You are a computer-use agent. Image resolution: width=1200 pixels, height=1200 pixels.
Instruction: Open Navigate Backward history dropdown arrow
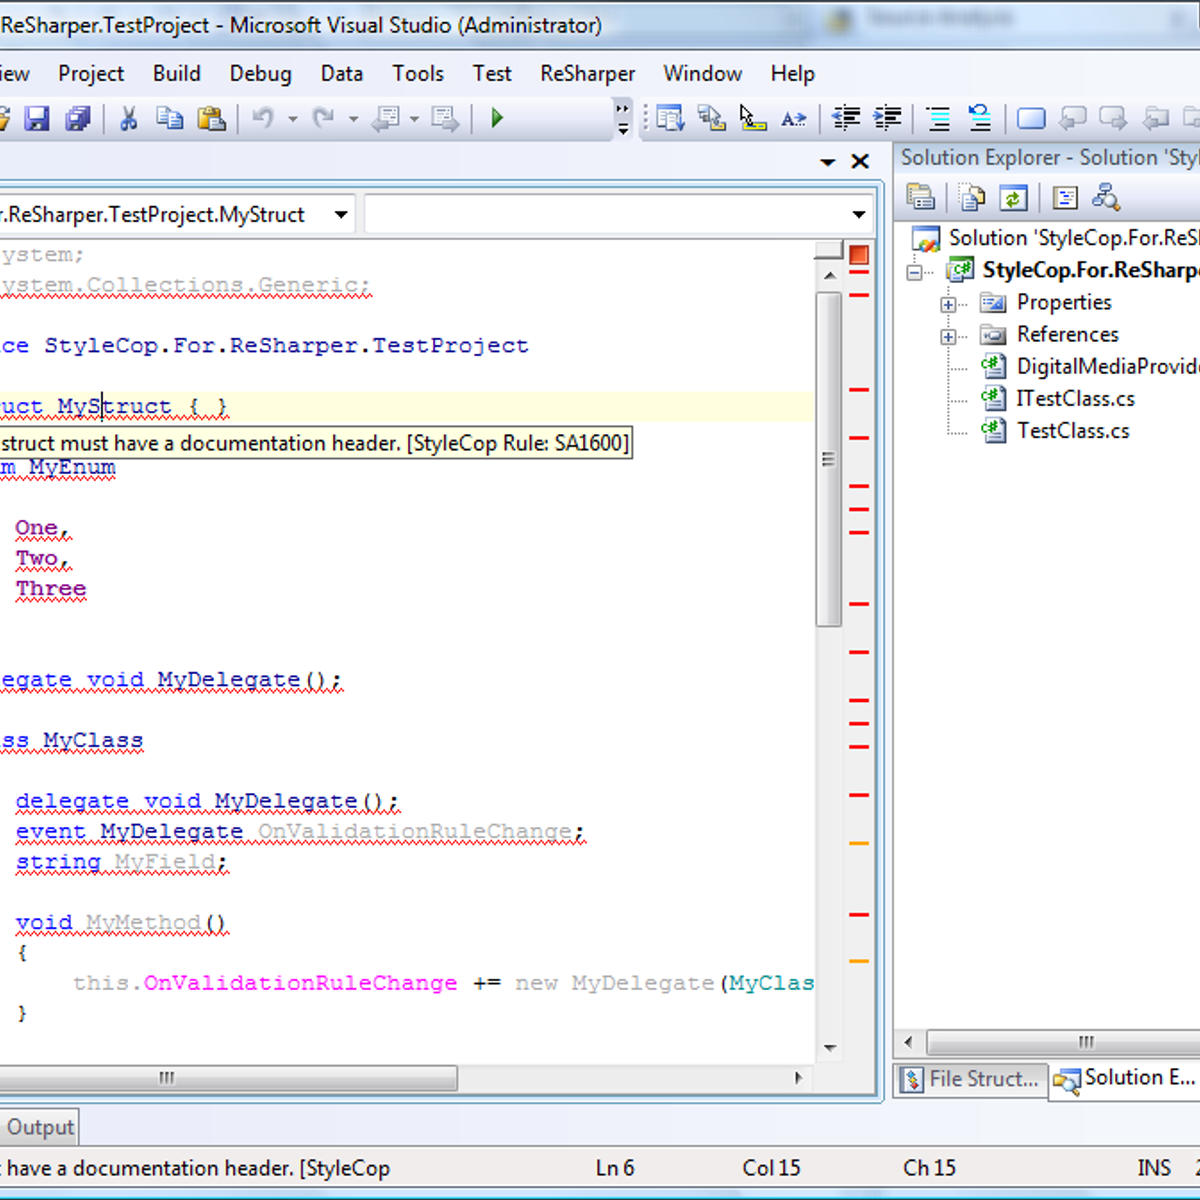click(414, 119)
